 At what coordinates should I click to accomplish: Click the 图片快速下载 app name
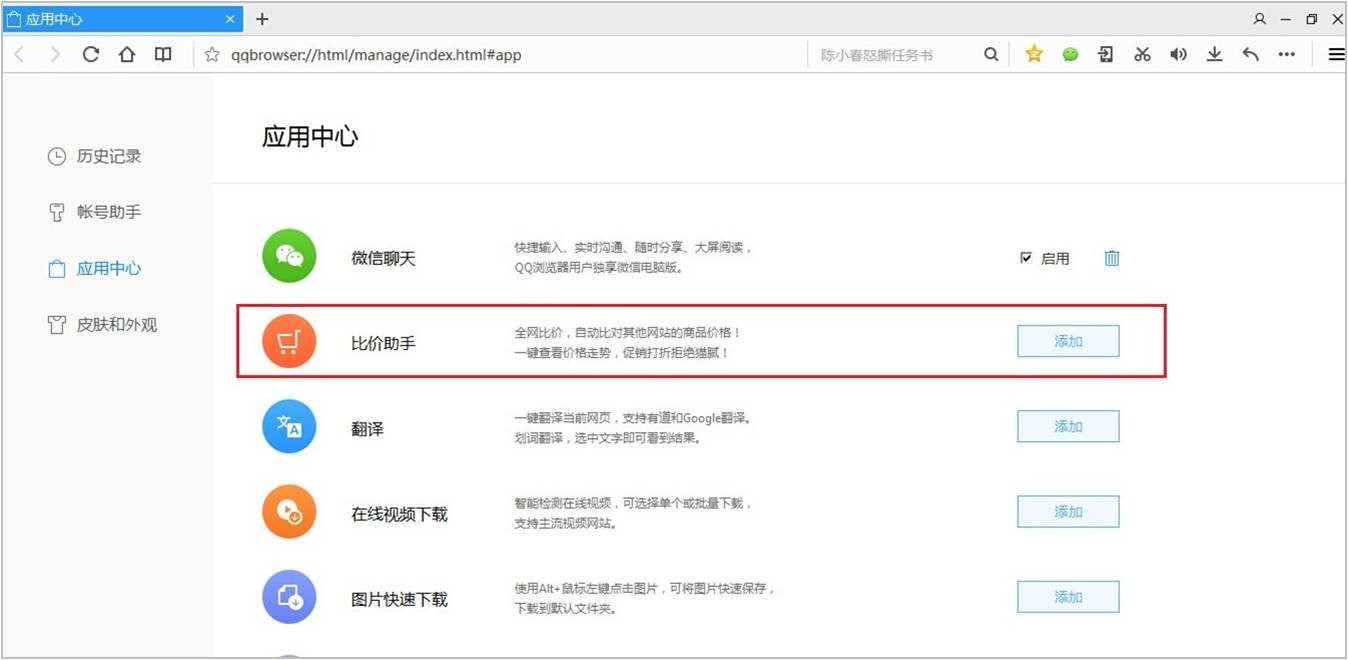(399, 599)
